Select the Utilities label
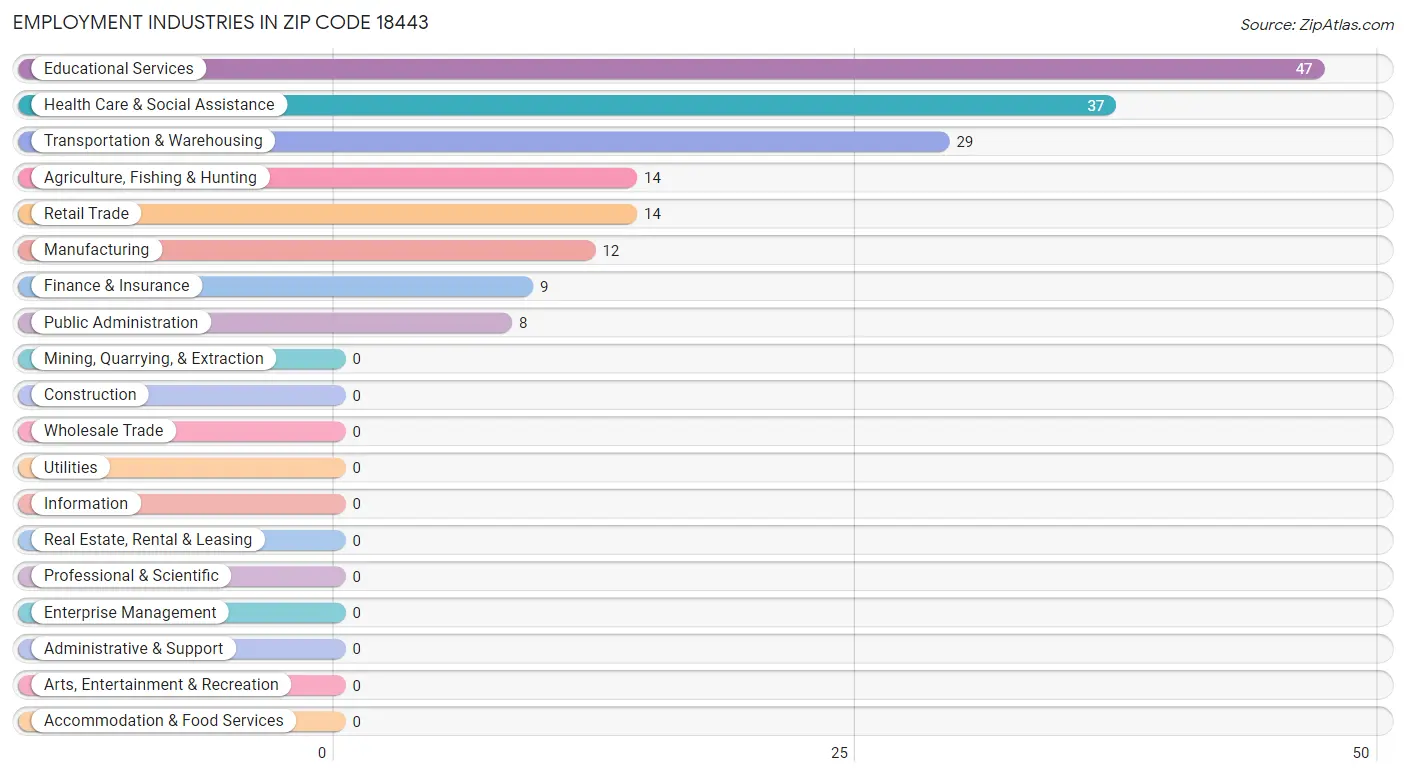Viewport: 1406px width, 776px height. tap(71, 468)
